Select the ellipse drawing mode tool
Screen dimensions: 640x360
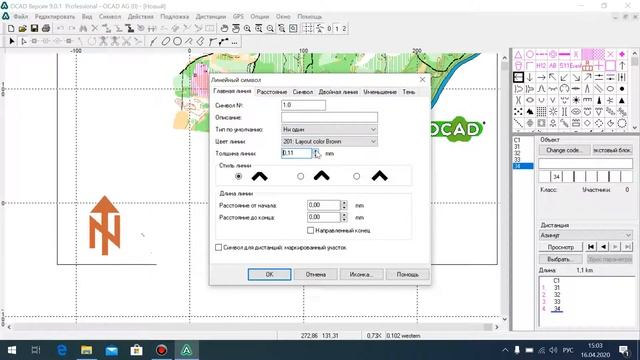click(x=165, y=41)
